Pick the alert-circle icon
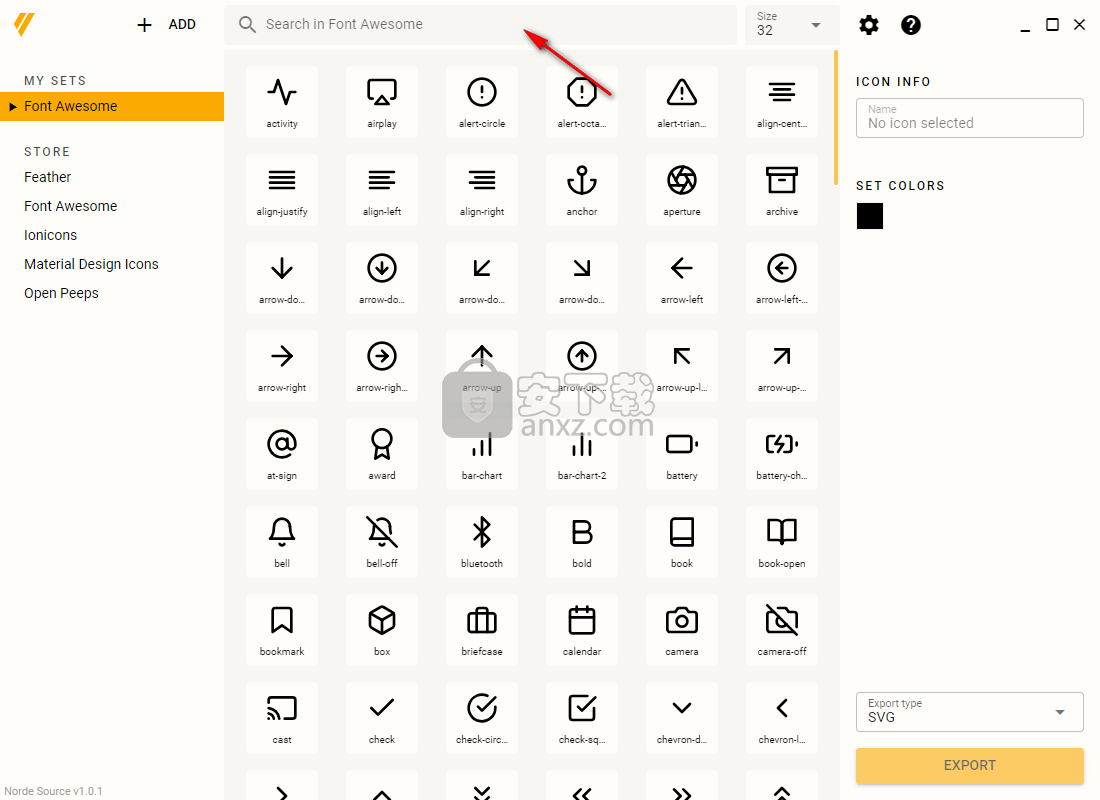Viewport: 1100px width, 800px height. tap(482, 102)
